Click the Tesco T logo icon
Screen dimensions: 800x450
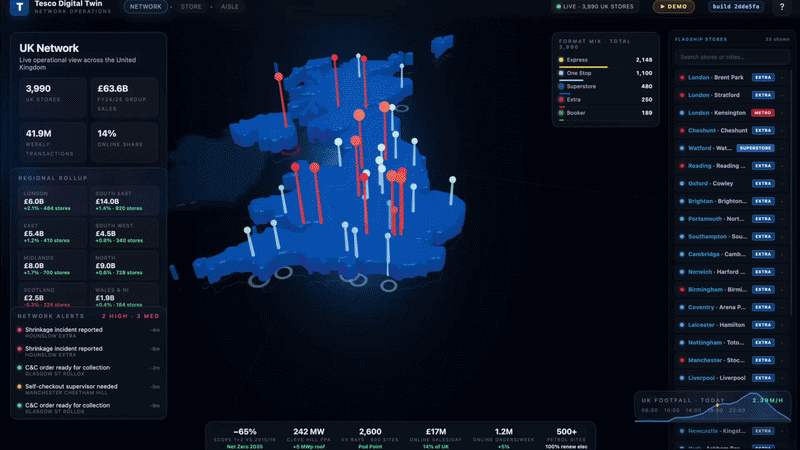tap(19, 7)
